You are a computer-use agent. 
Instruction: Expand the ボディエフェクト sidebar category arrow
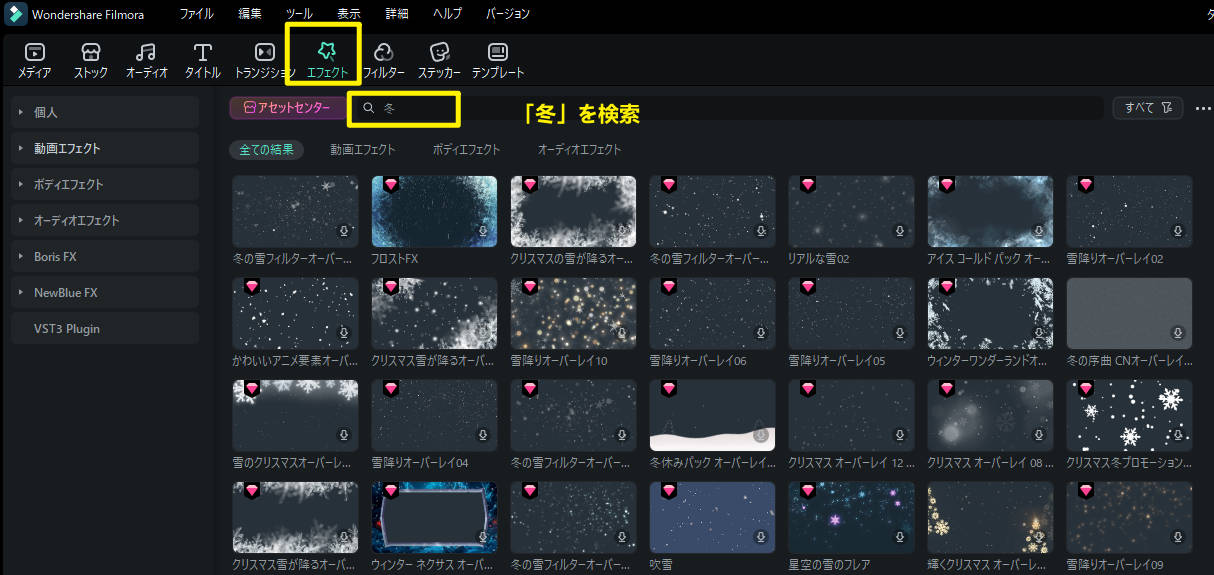(x=20, y=185)
